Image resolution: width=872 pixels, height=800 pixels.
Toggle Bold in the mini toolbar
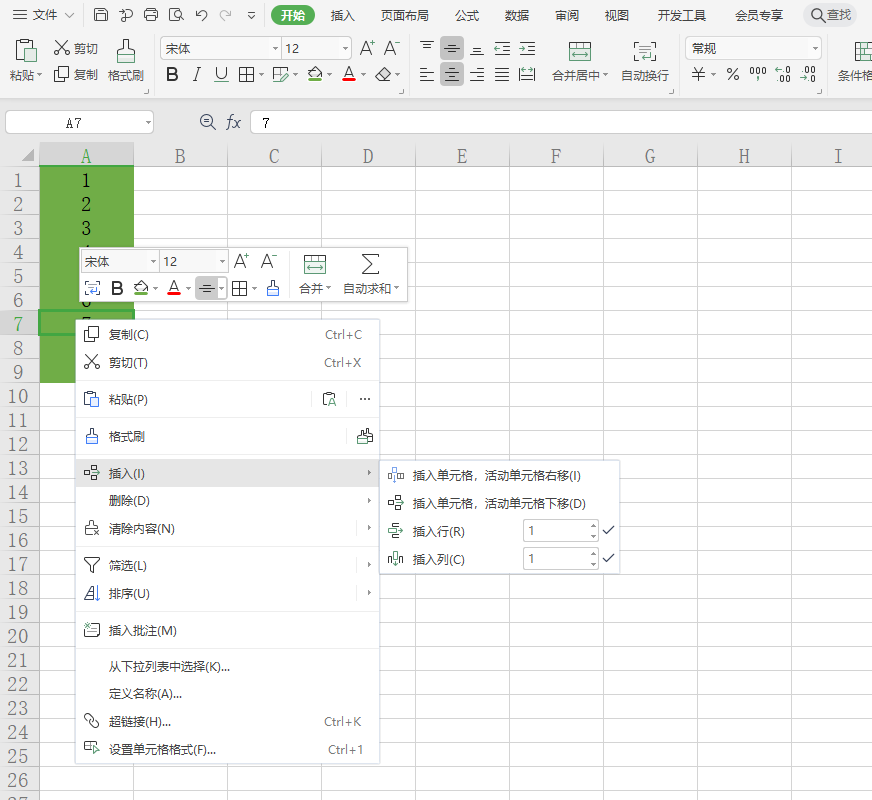[117, 288]
